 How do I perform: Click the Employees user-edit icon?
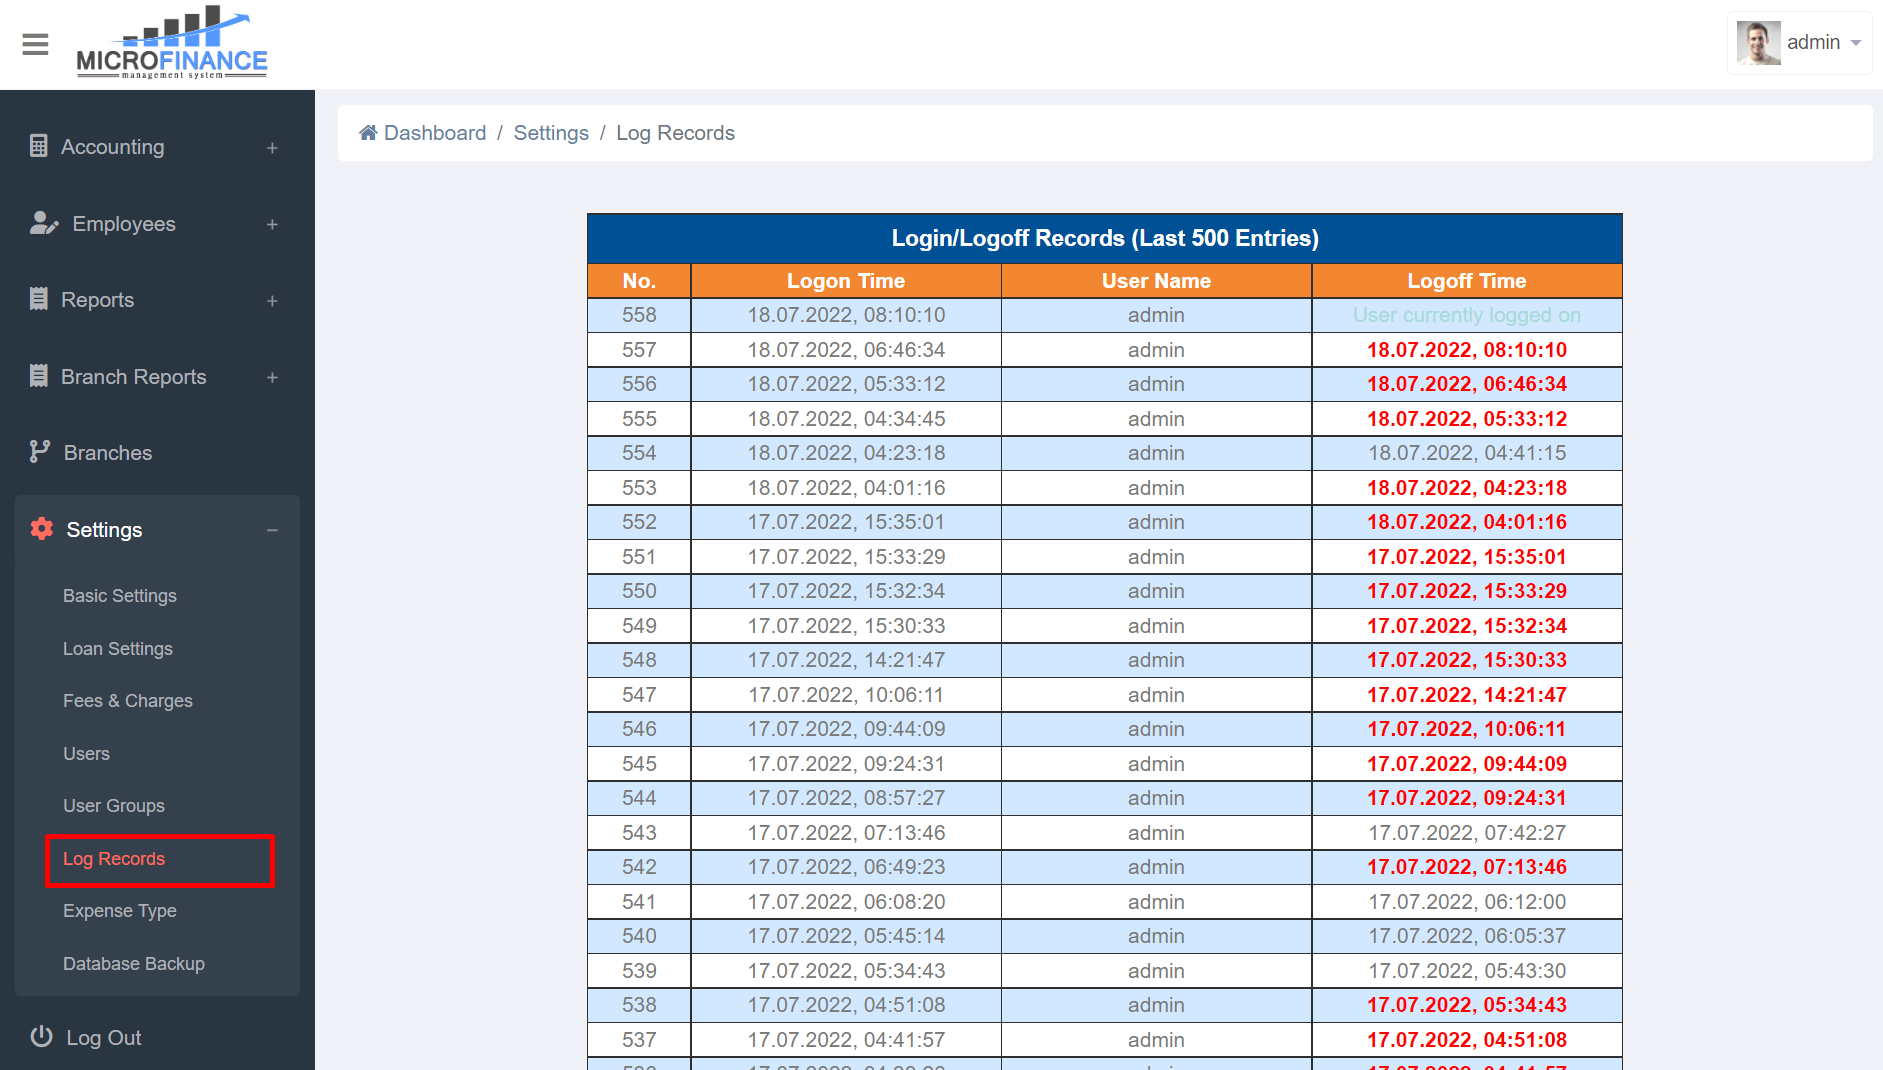click(x=44, y=223)
